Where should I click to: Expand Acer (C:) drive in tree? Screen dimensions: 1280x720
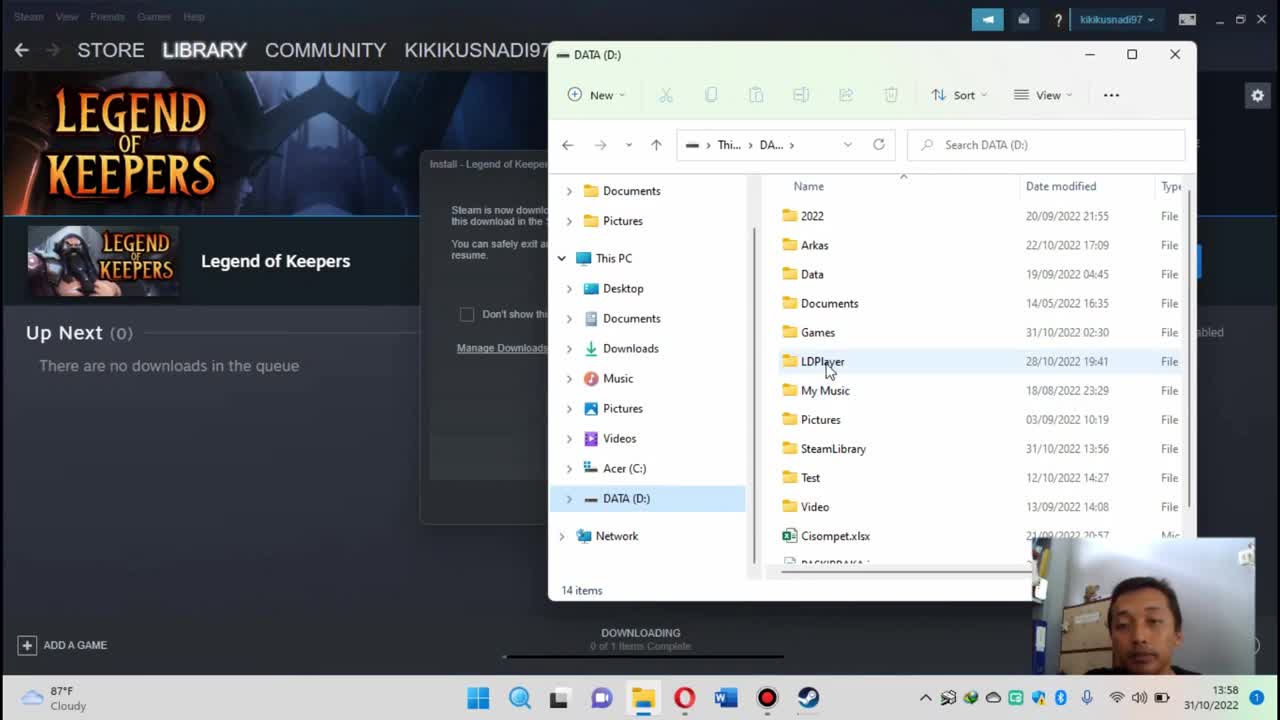click(569, 468)
